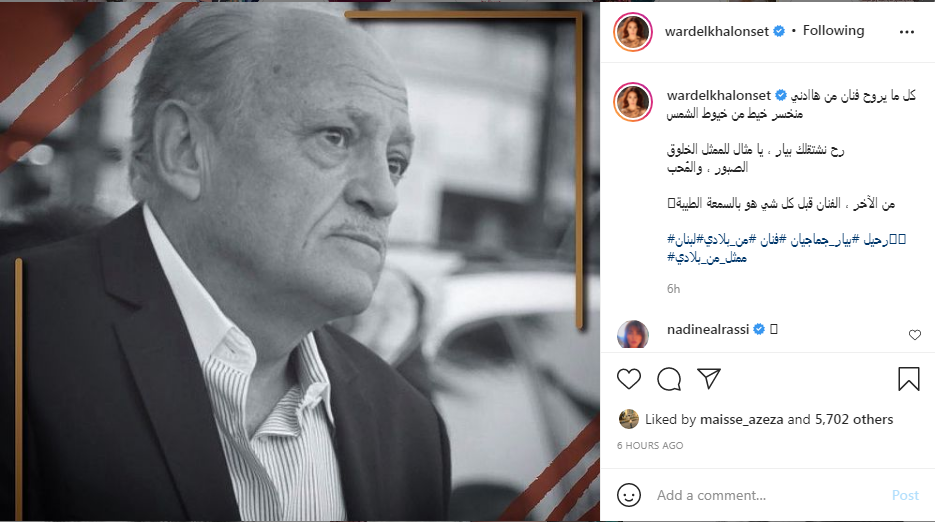Open the 6 HOURS AGO timestamp link
The width and height of the screenshot is (935, 522).
[x=650, y=446]
